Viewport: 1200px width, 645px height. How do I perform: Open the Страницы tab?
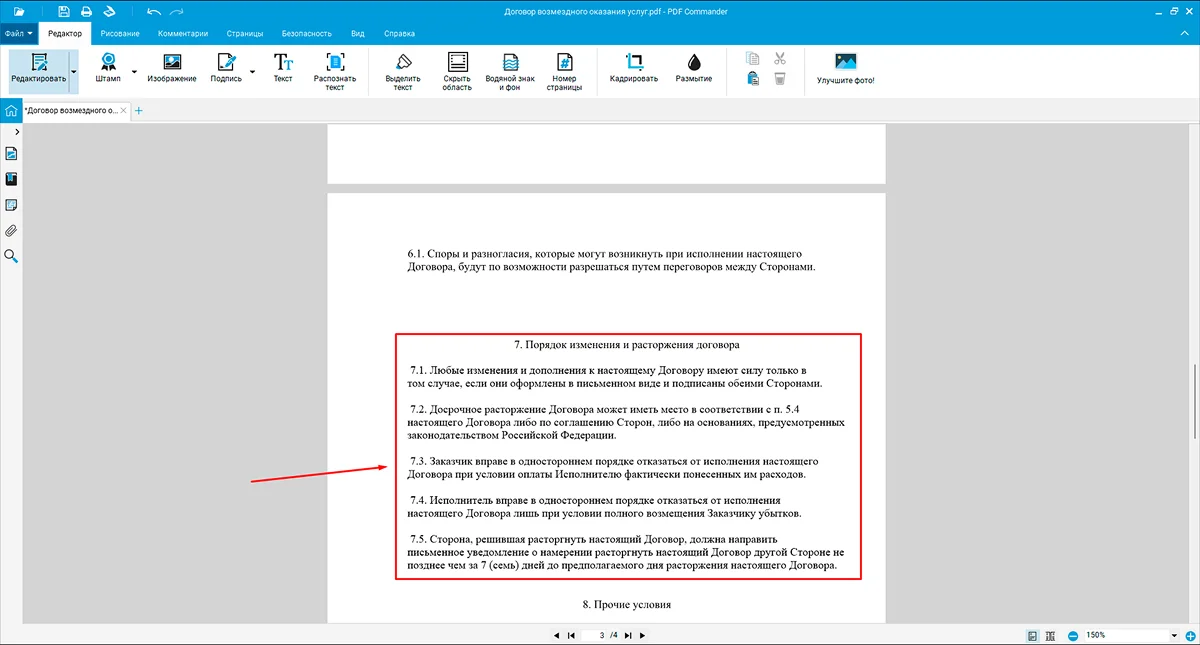[x=245, y=33]
